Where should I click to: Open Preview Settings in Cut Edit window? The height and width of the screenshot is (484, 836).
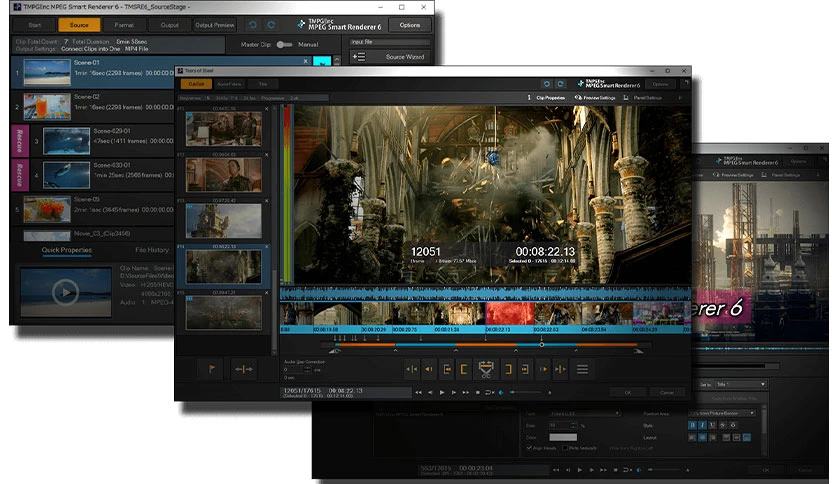pos(595,98)
